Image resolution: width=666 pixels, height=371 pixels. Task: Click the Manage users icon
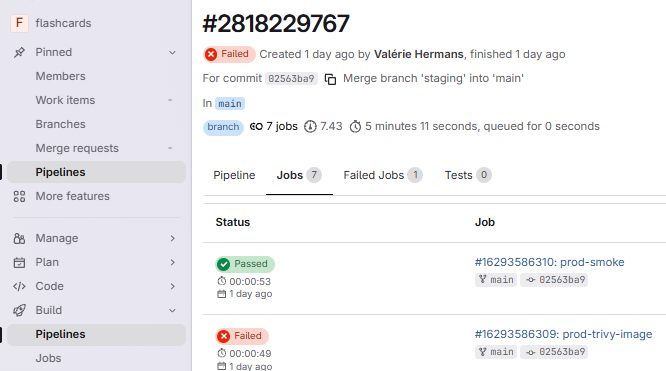point(19,238)
